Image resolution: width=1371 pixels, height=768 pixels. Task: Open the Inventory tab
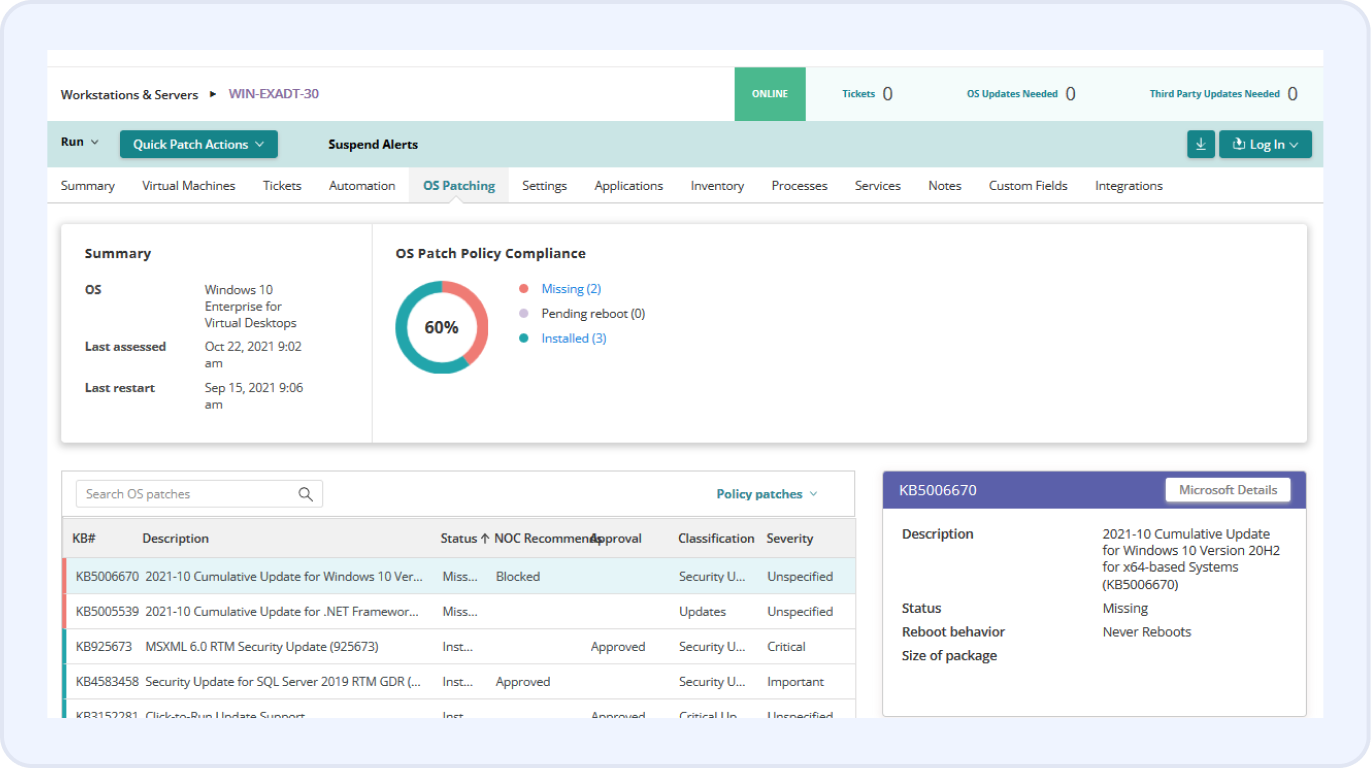point(717,186)
